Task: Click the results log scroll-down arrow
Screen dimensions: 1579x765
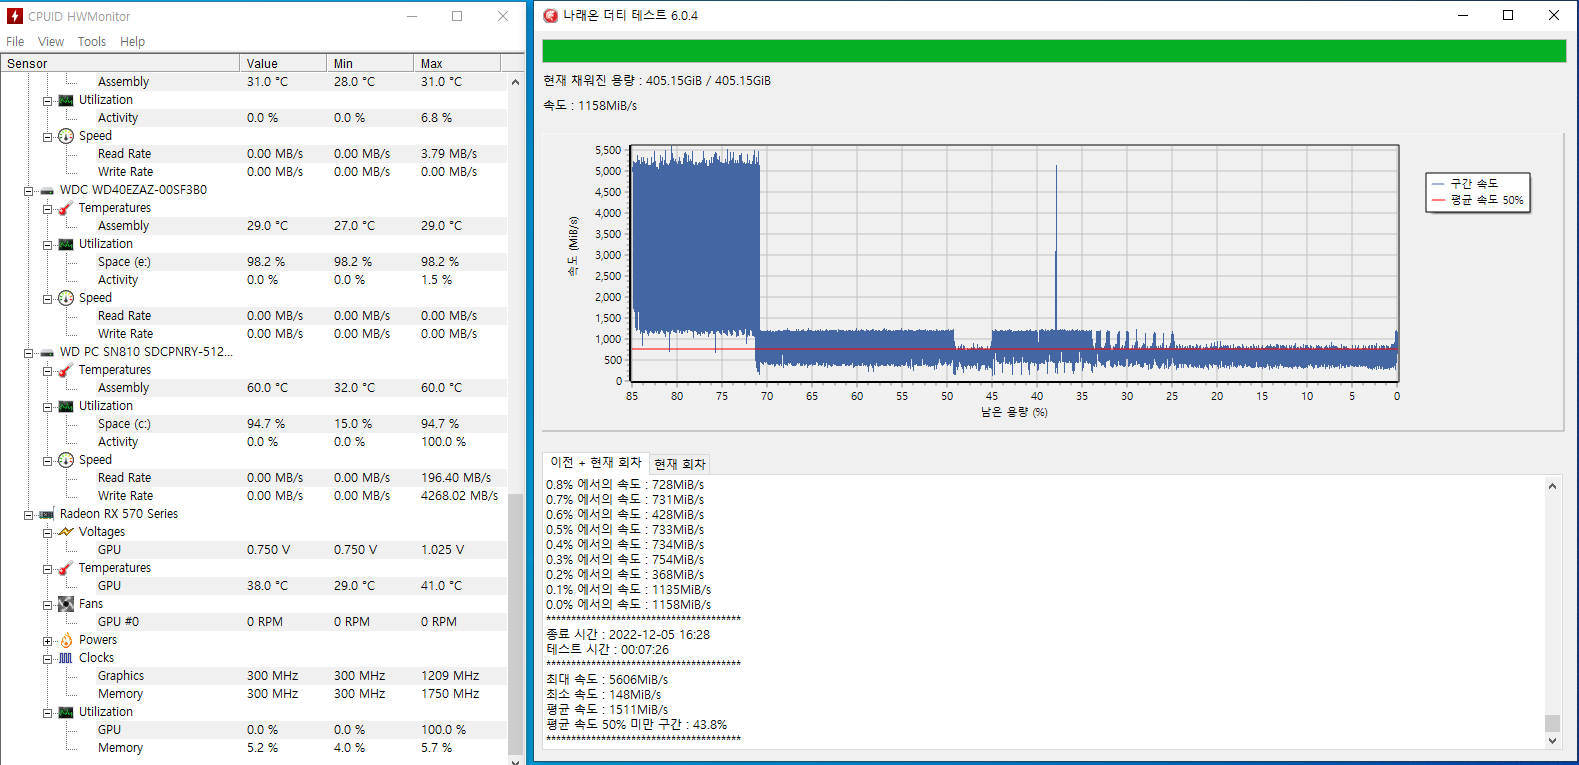Action: 1552,741
